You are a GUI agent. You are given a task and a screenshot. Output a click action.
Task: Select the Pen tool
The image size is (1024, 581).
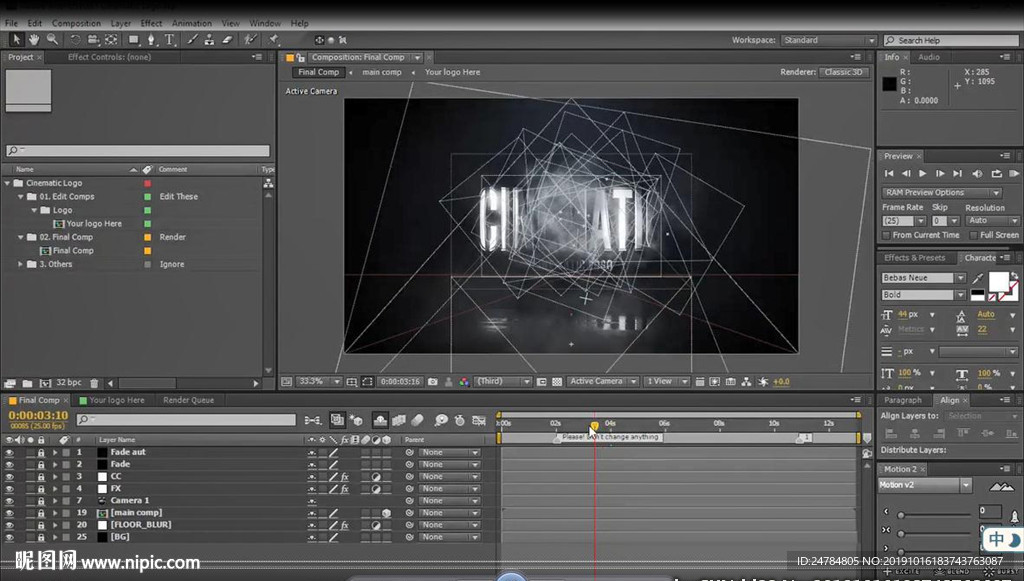(152, 40)
